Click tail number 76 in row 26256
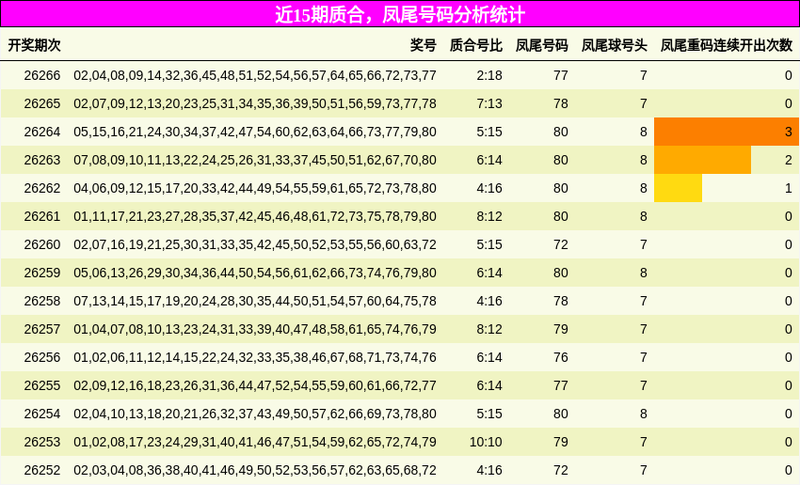This screenshot has width=800, height=485. point(561,358)
